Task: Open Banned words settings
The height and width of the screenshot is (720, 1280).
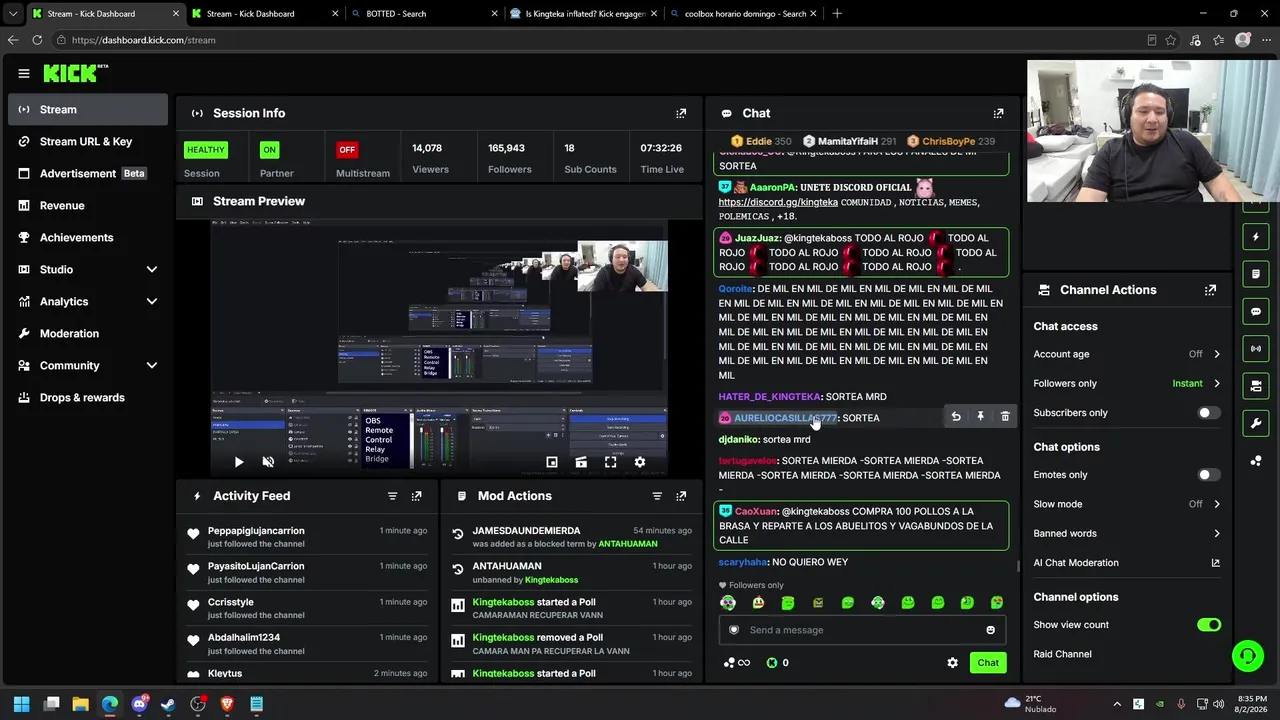Action: coord(1127,533)
